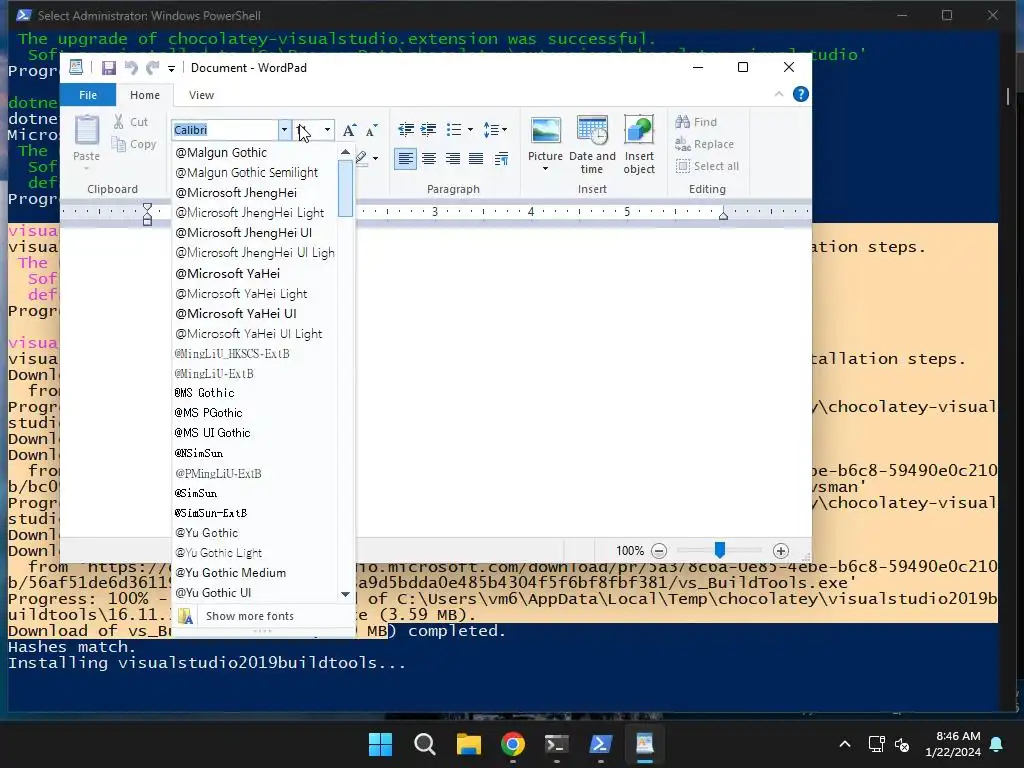Click the Grow font icon
1024x768 pixels.
(x=349, y=130)
